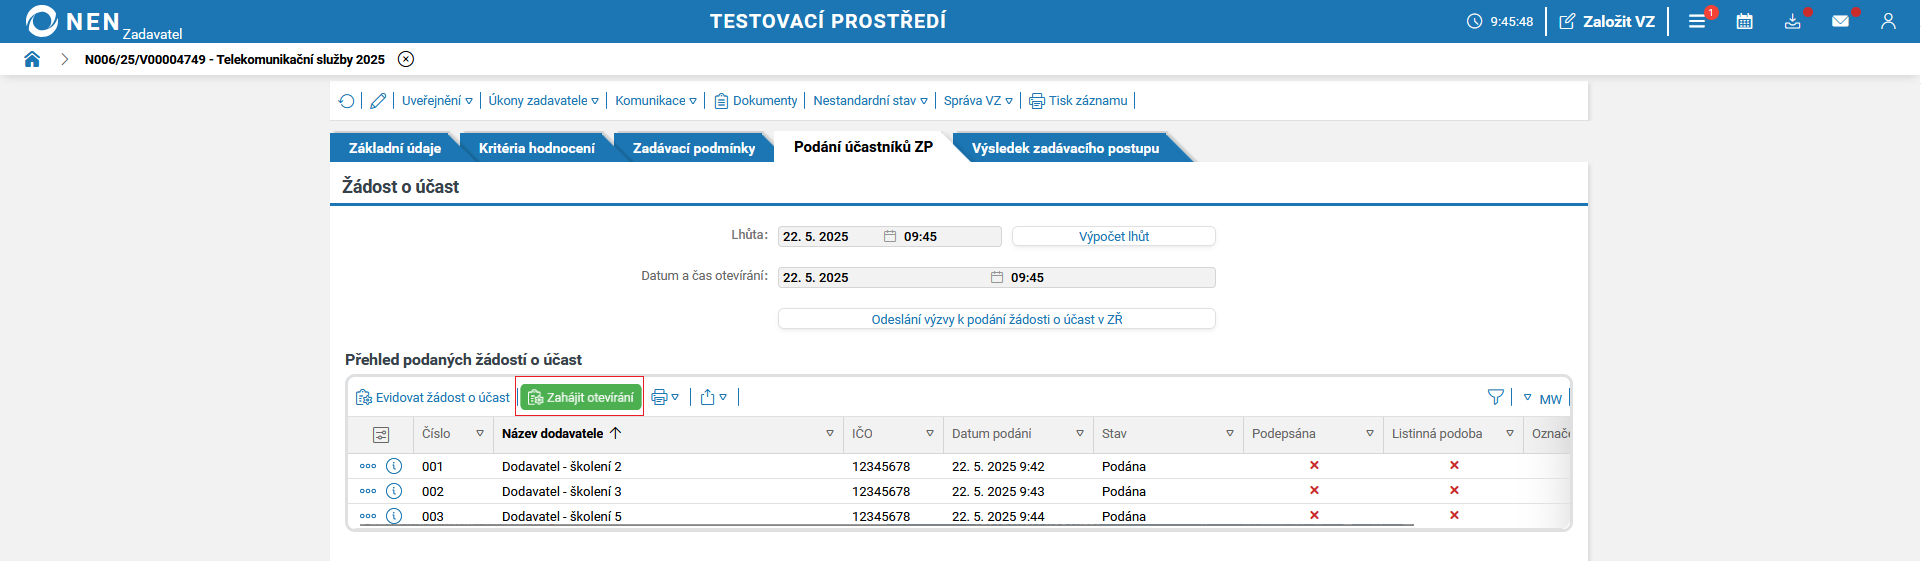This screenshot has height=561, width=1921.
Task: Open row actions menu for 003
Action: (368, 516)
